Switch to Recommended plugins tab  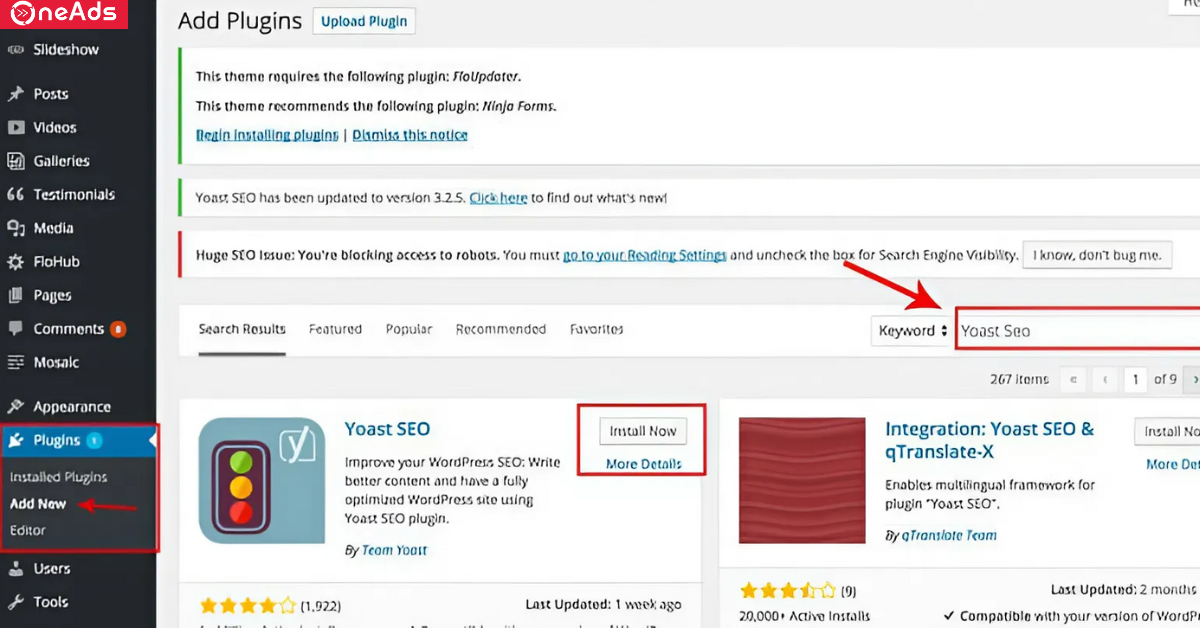pyautogui.click(x=501, y=329)
